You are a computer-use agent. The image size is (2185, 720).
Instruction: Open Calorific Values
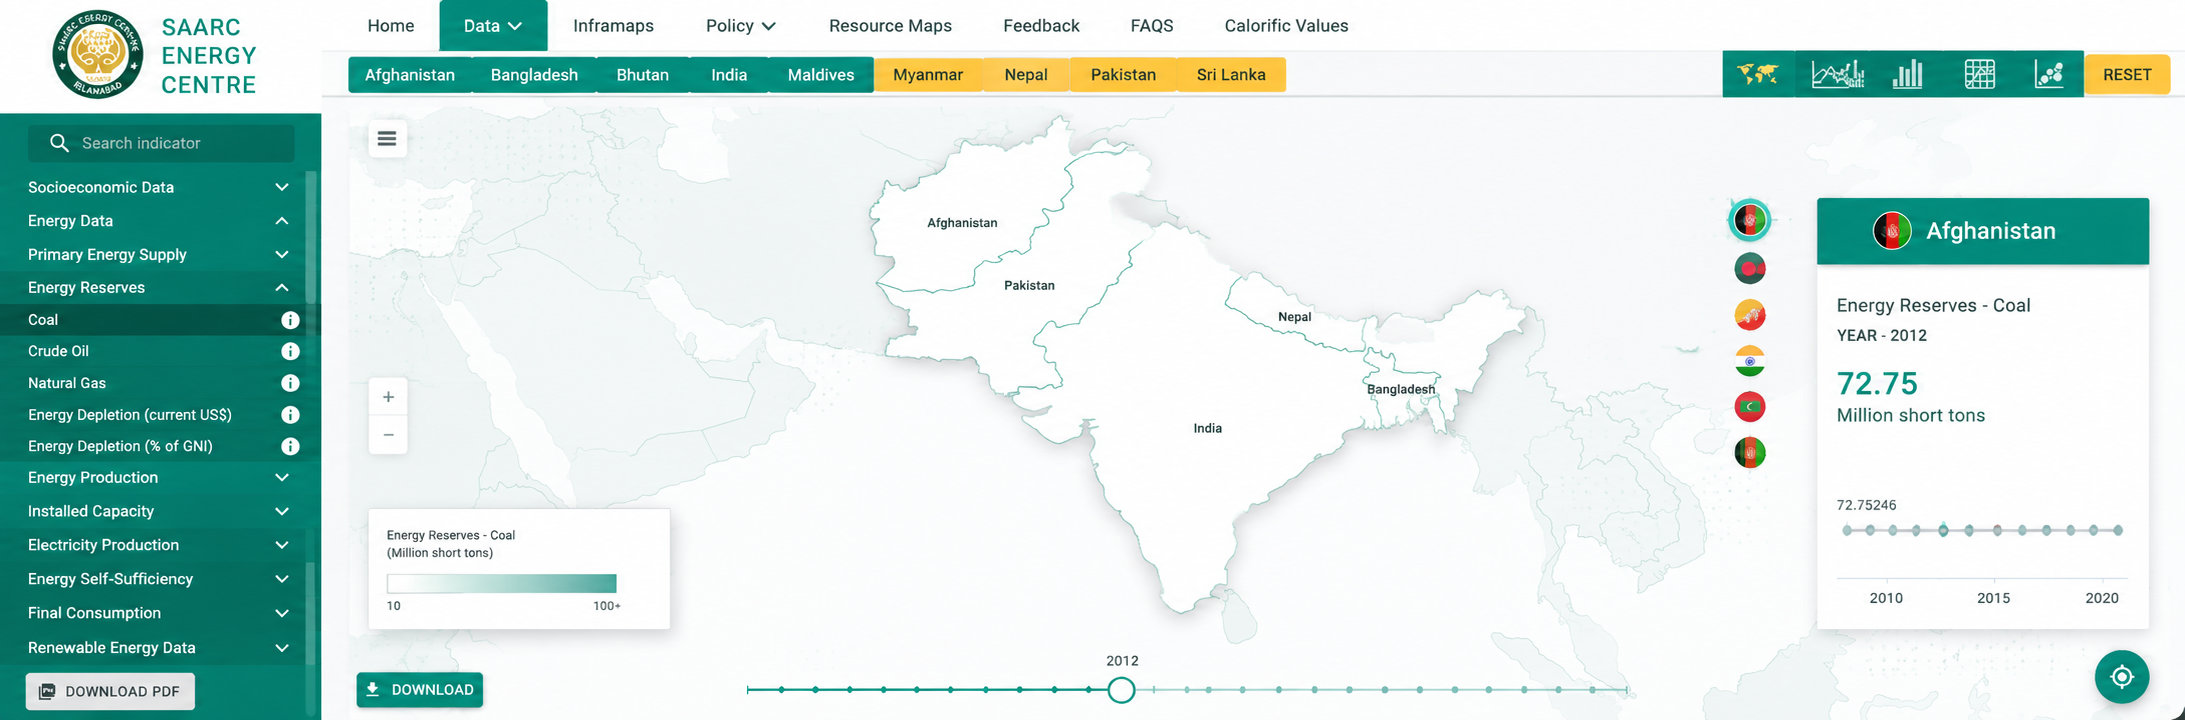pyautogui.click(x=1286, y=26)
